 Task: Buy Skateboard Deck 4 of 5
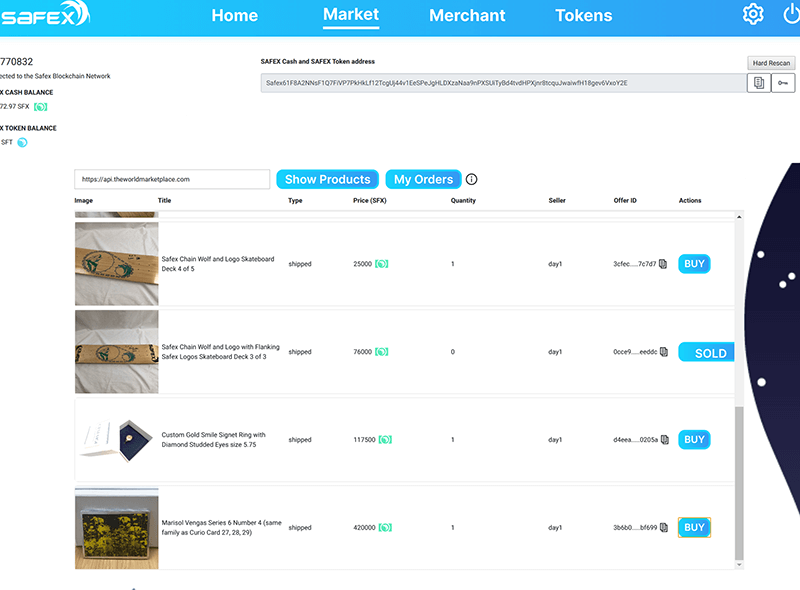click(694, 264)
